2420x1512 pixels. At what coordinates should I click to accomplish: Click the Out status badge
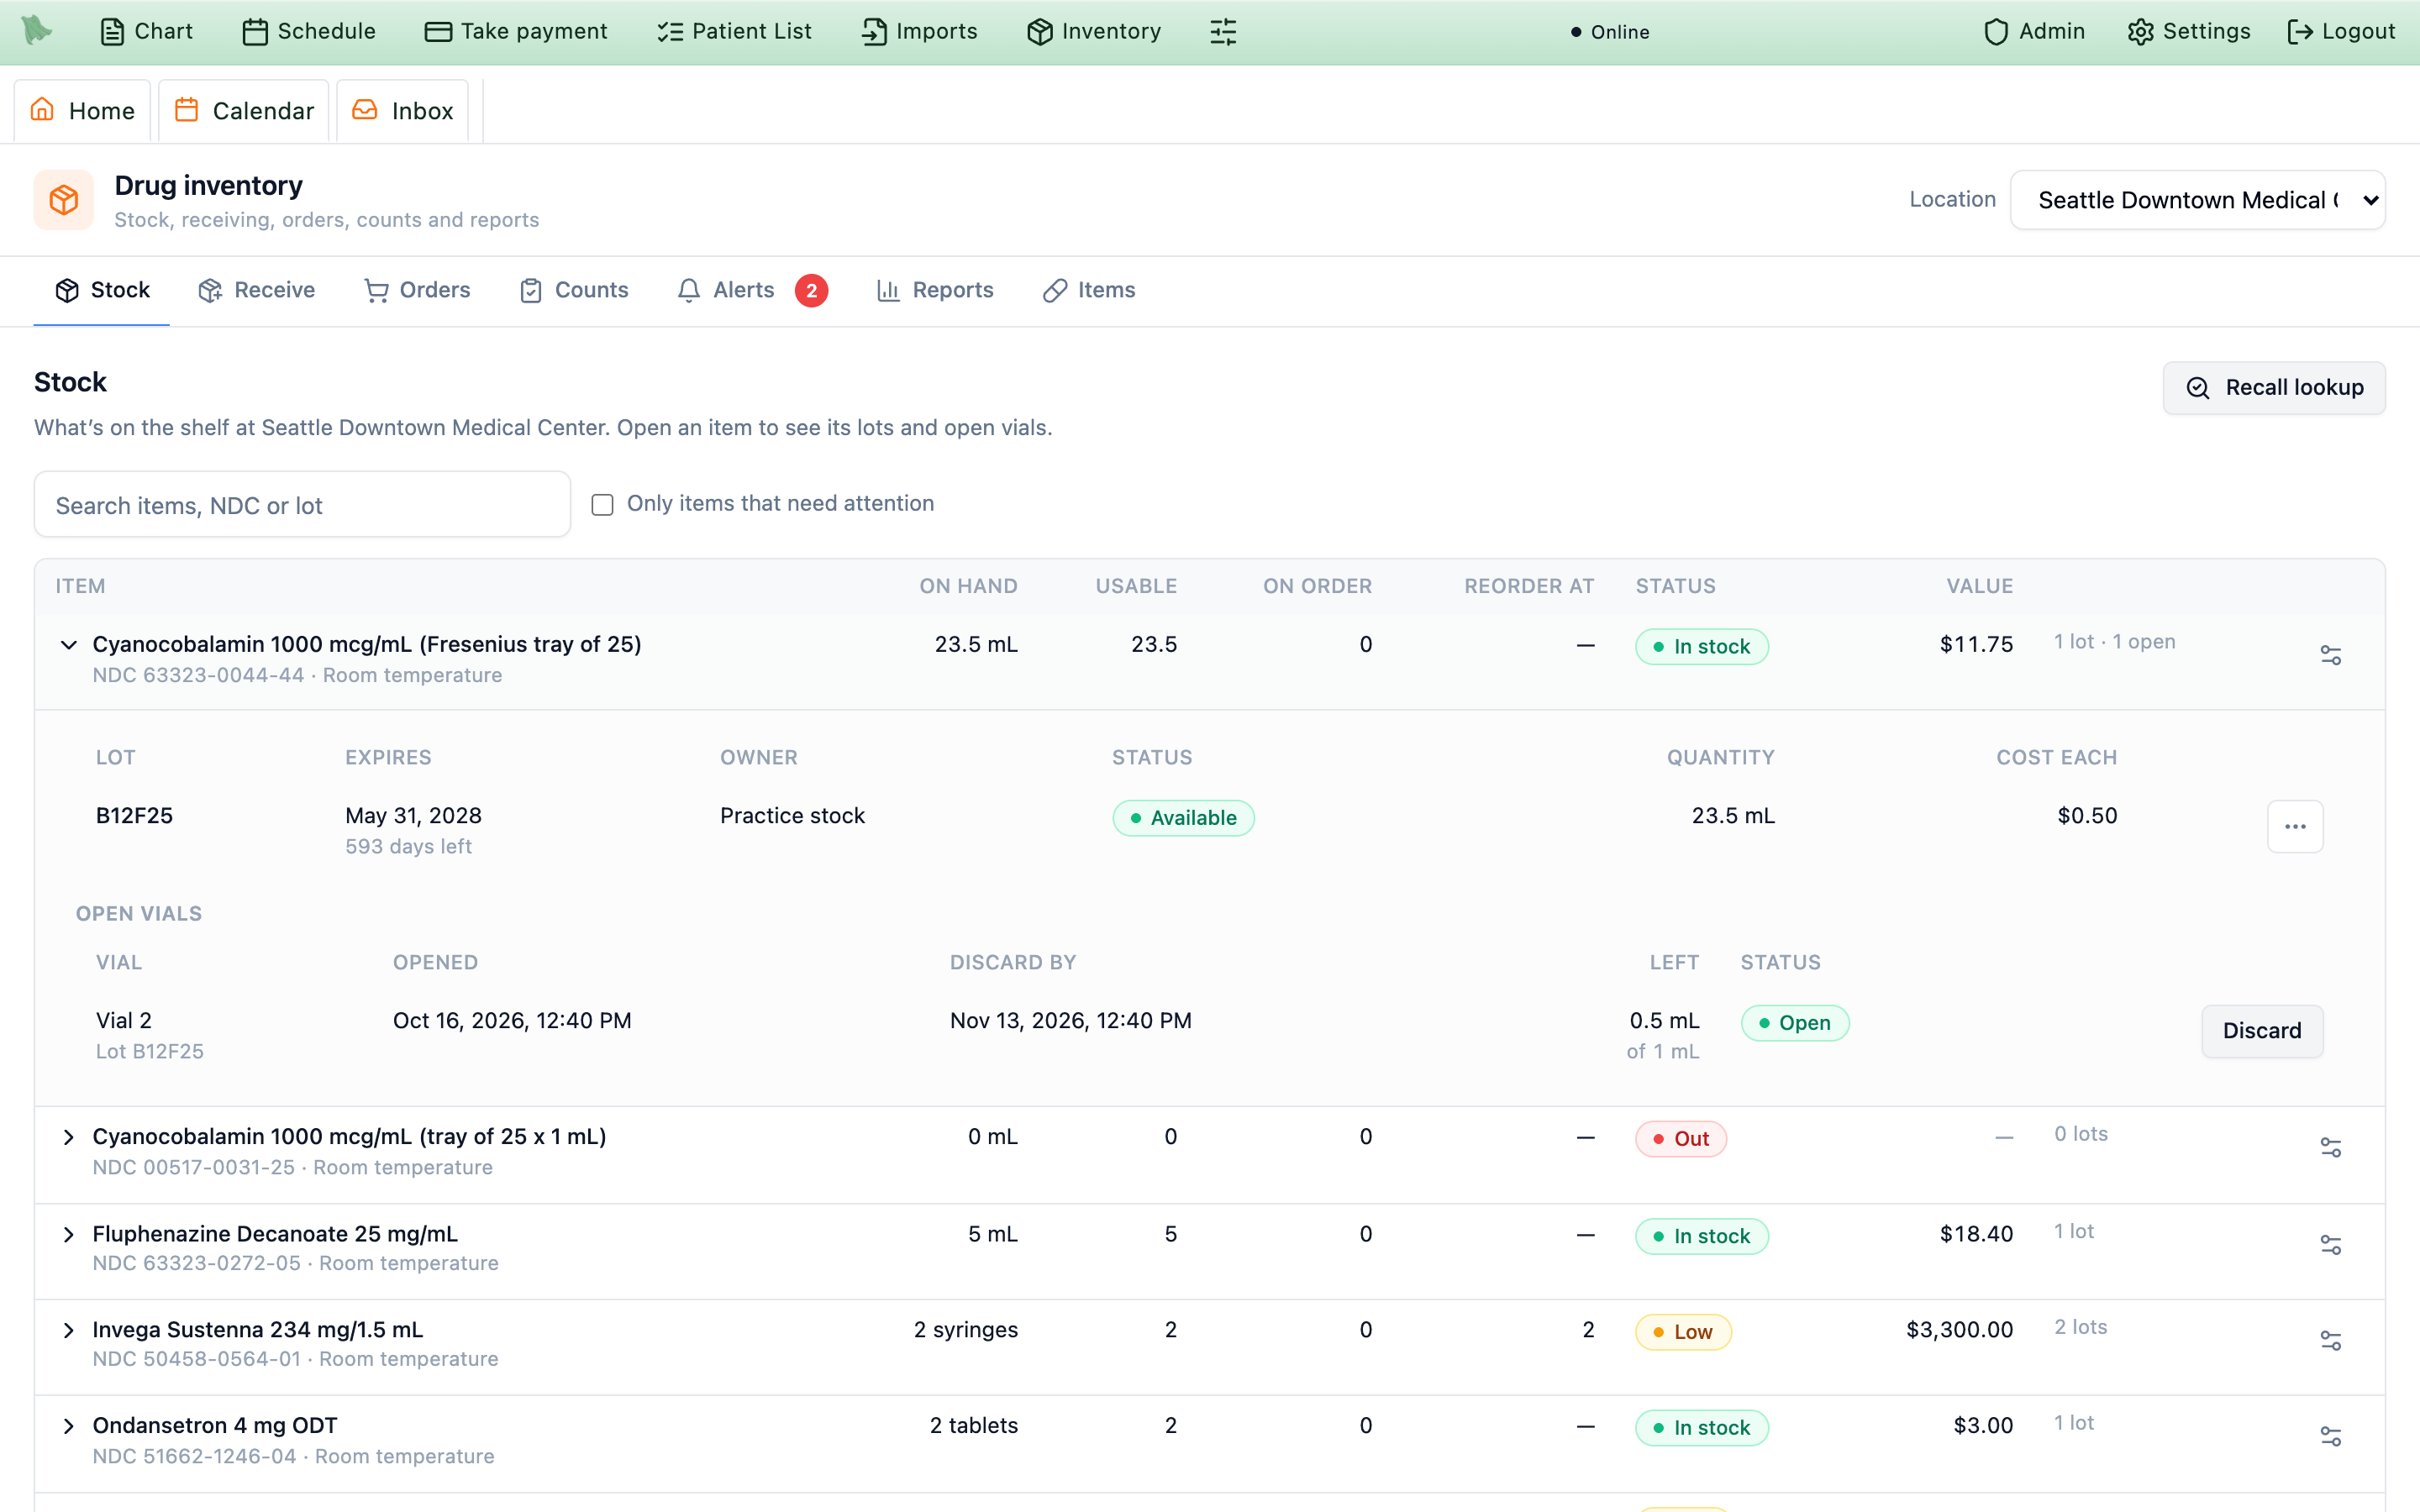[x=1680, y=1139]
